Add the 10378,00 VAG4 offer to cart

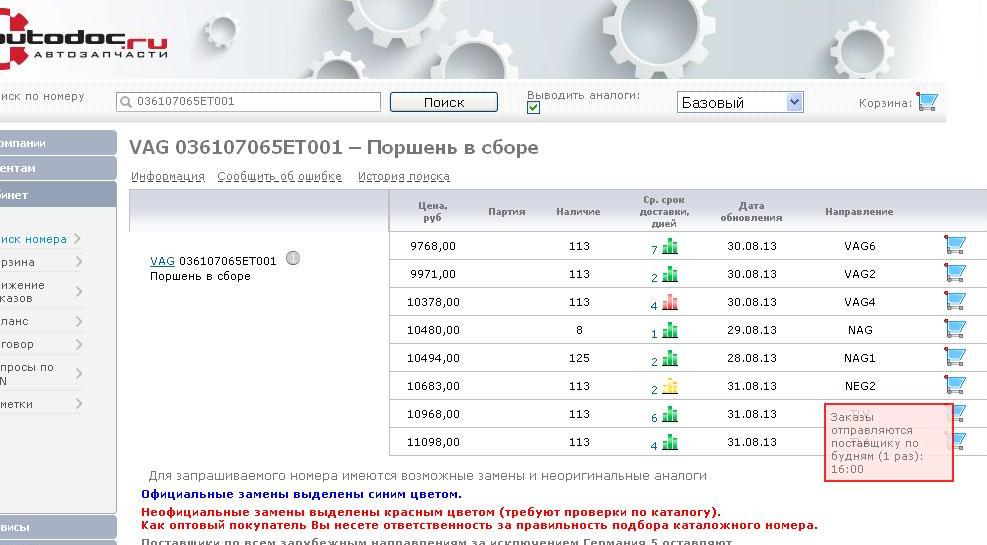954,301
